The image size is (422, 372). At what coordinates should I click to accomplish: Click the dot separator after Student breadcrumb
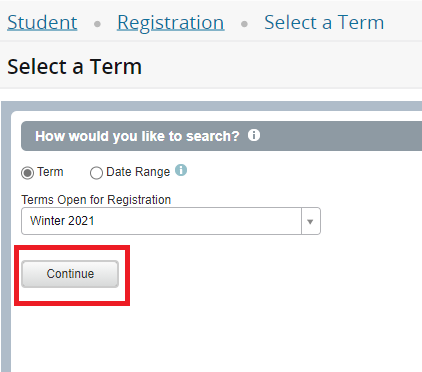(x=97, y=24)
